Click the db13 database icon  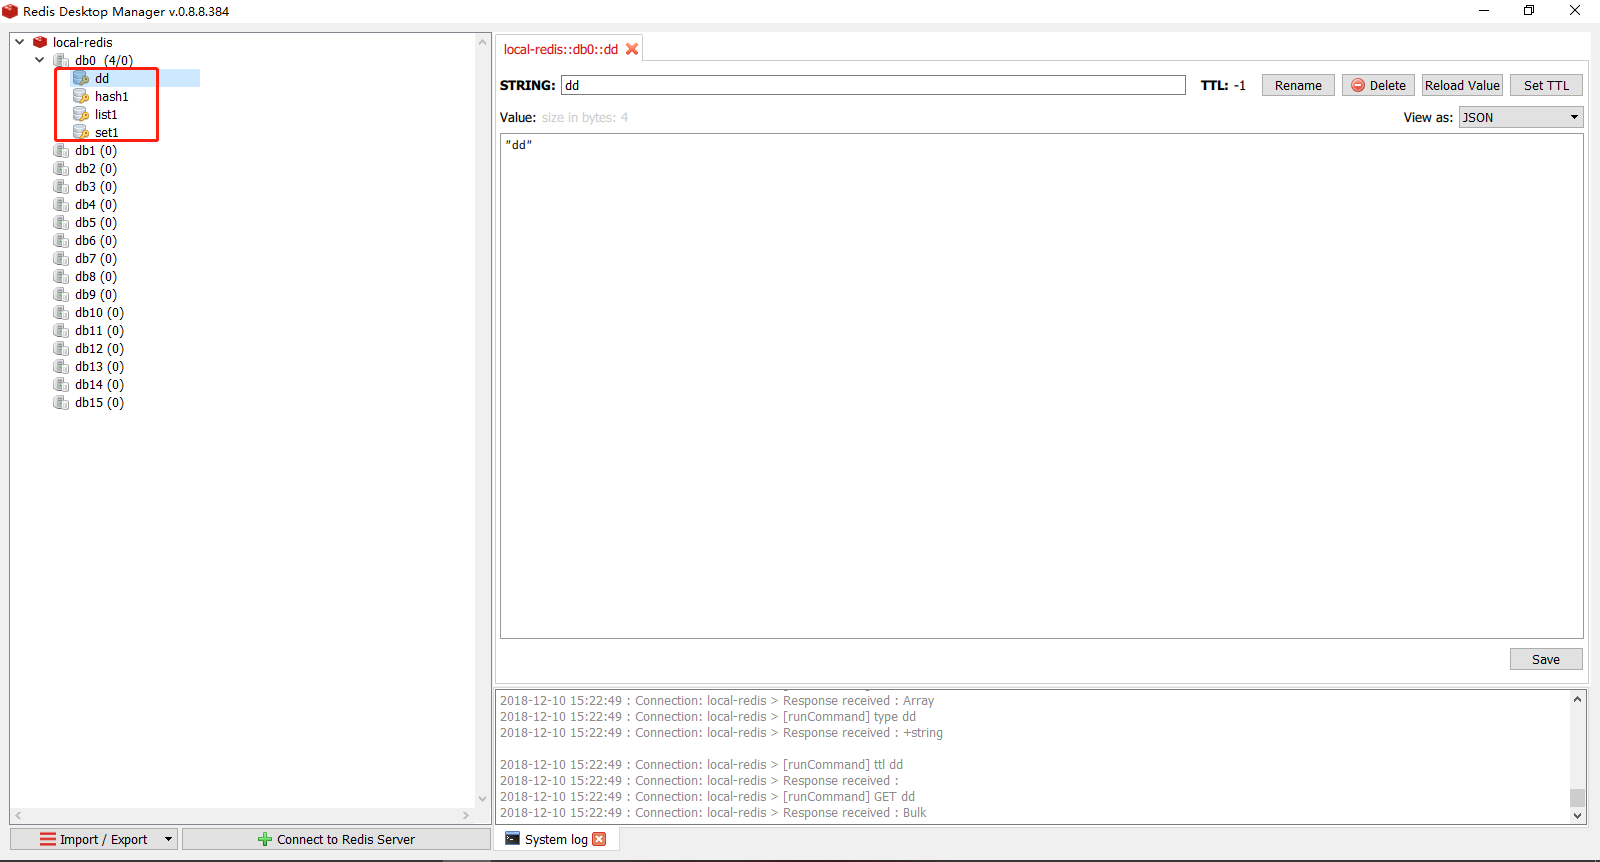click(x=61, y=367)
